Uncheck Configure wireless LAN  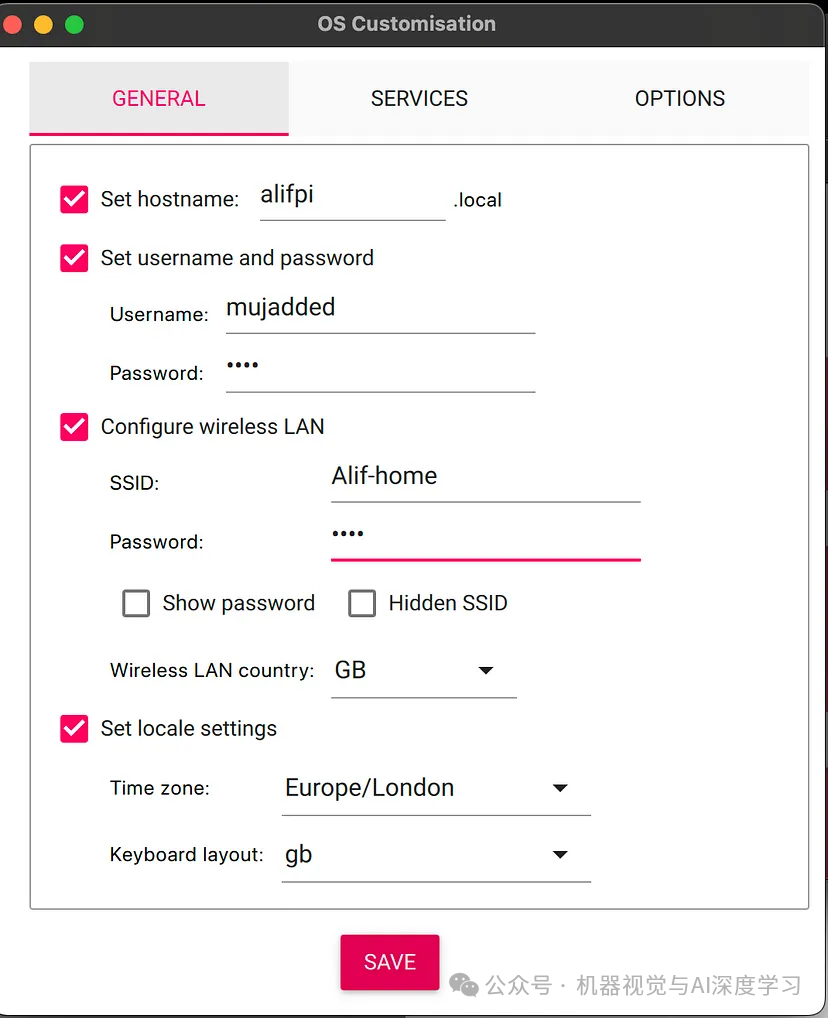[73, 427]
